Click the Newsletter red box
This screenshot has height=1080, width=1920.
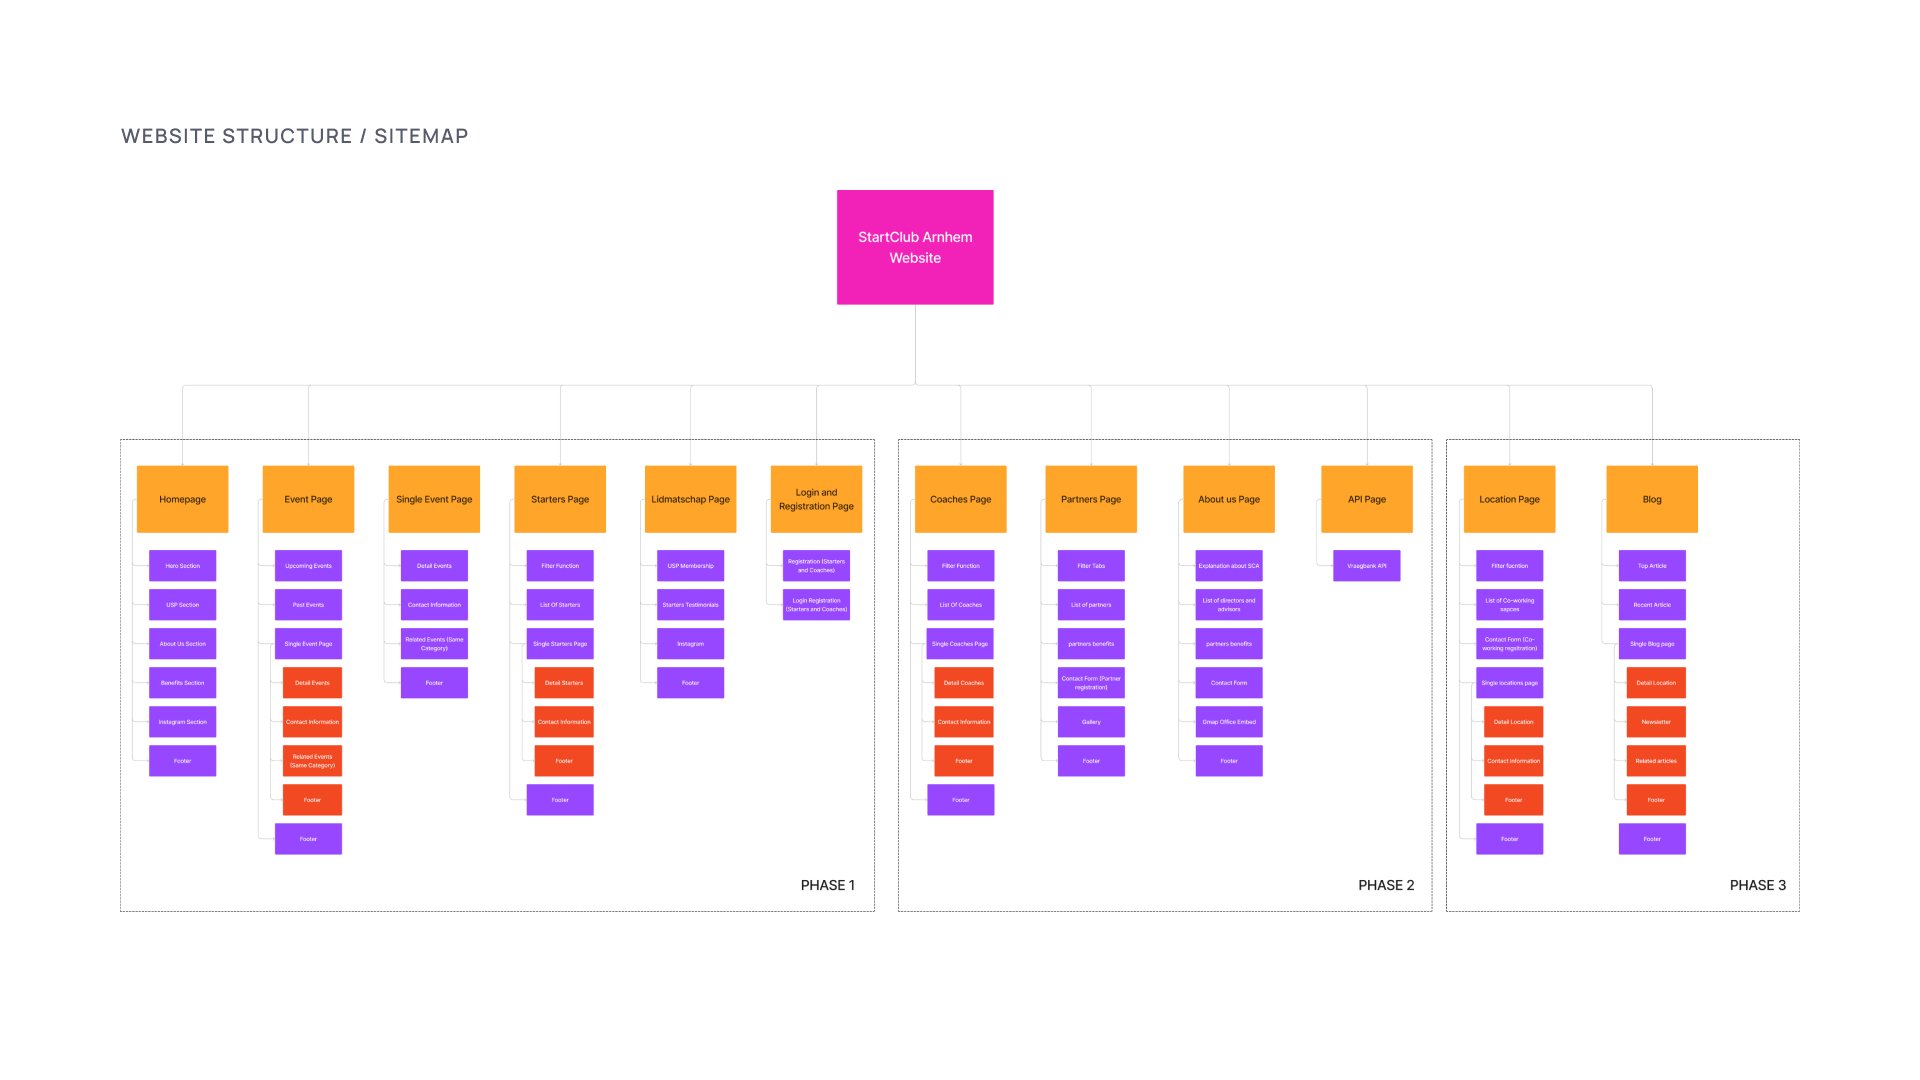click(1656, 722)
